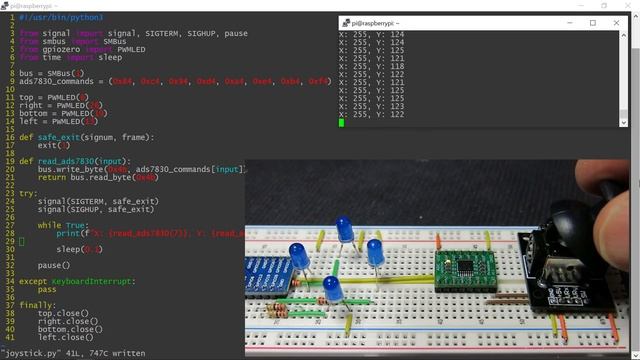Screen dimensions: 640x360
Task: Click 'pass' on line 35
Action: 47,289
